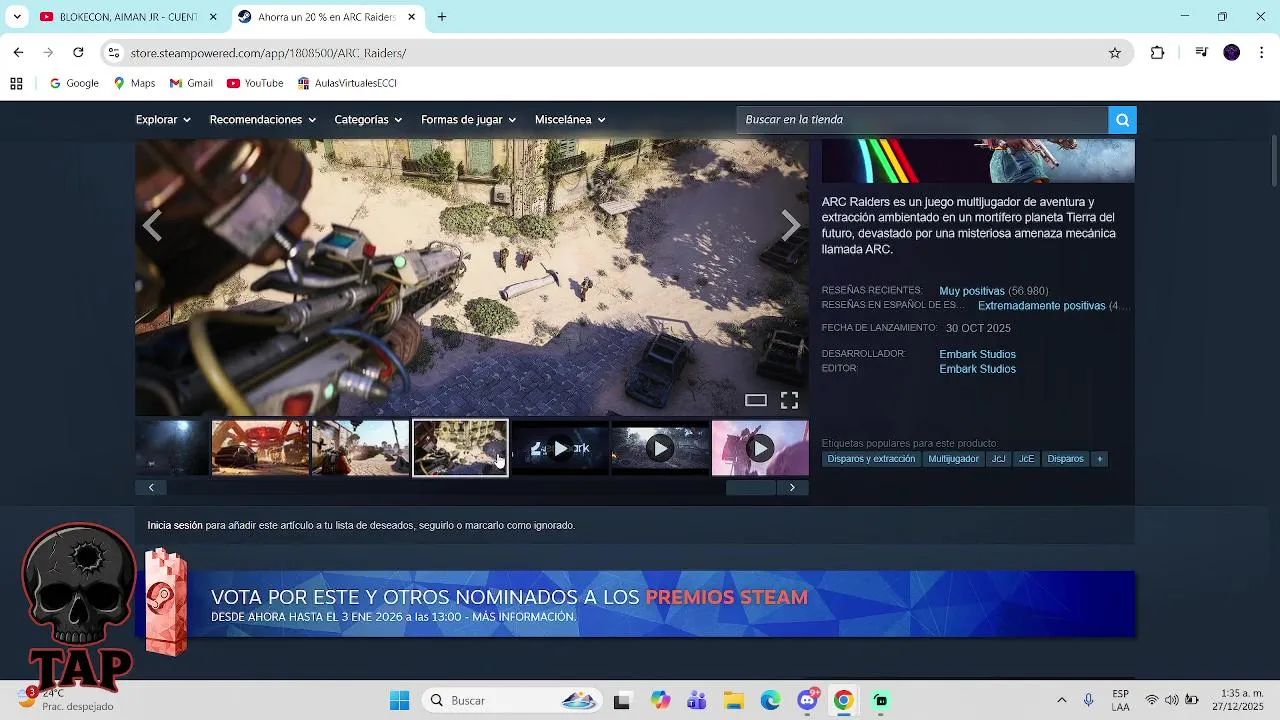The width and height of the screenshot is (1280, 720).
Task: Expand Formas de jugar menu
Action: click(468, 120)
